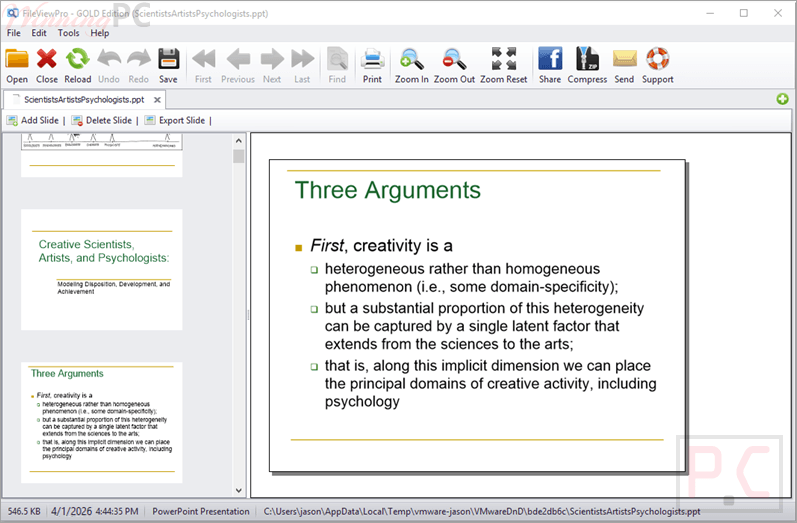797x523 pixels.
Task: Click the Delete Slide button
Action: click(x=102, y=120)
